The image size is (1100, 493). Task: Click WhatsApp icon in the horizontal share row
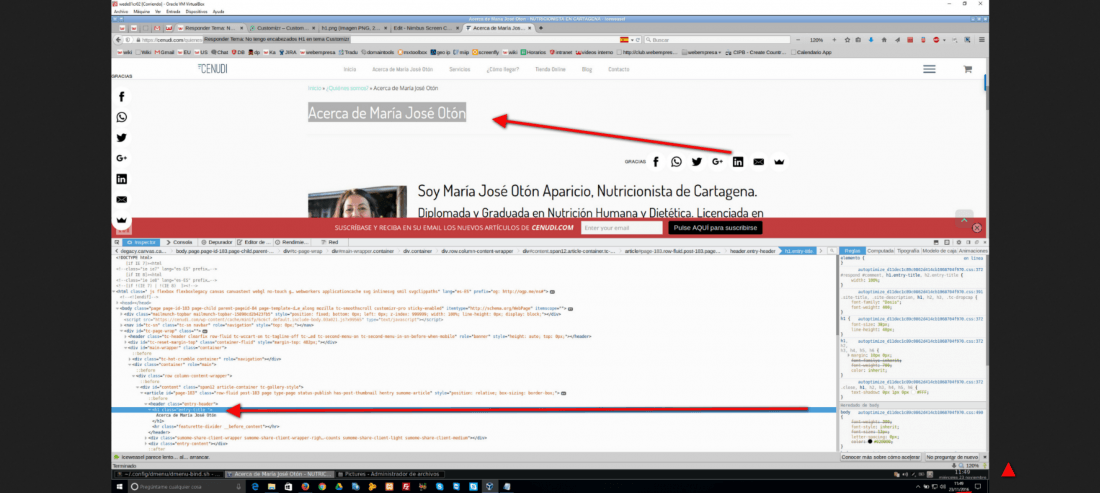[676, 162]
